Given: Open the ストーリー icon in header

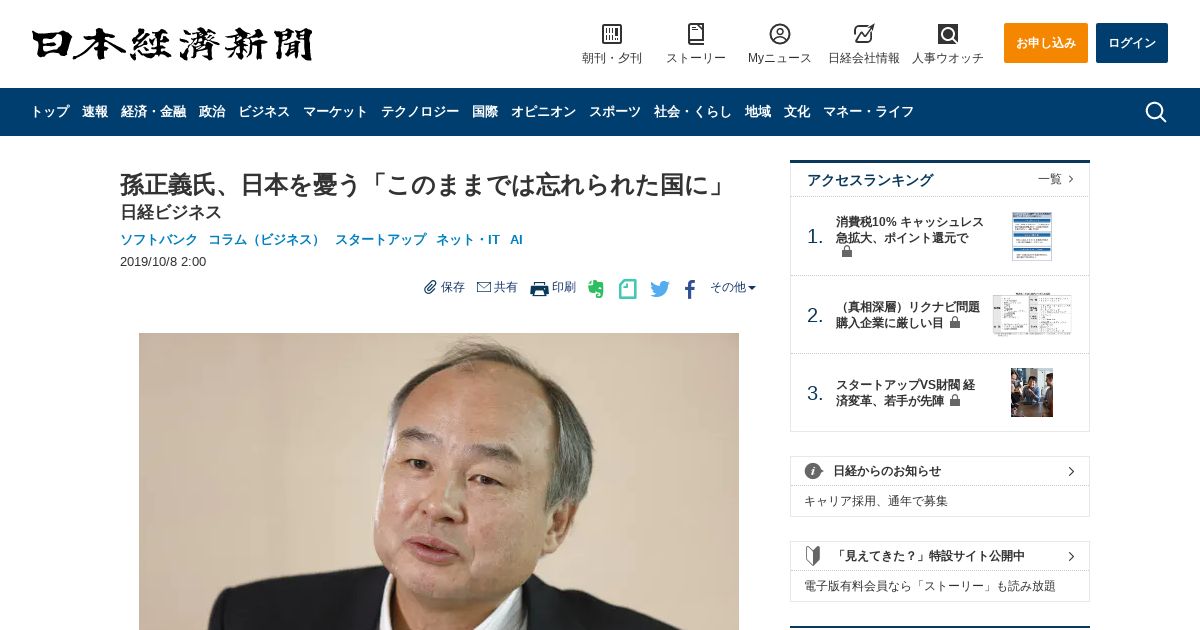Looking at the screenshot, I should [x=696, y=34].
